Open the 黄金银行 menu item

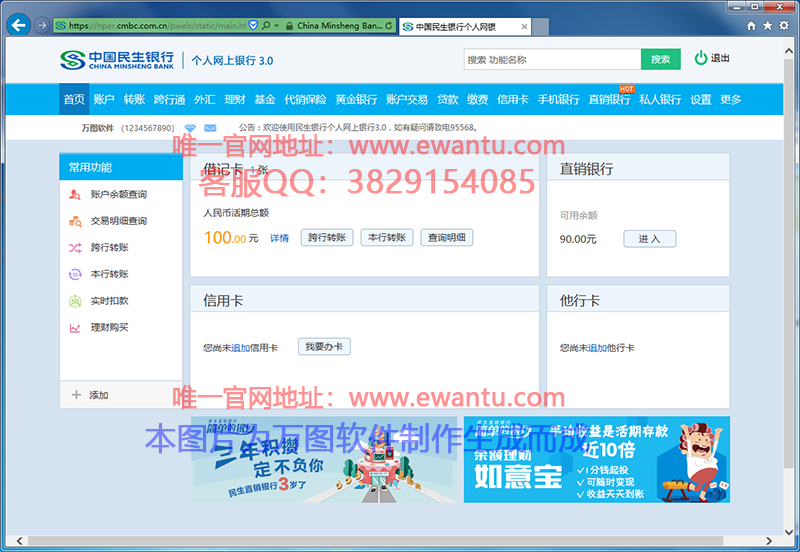pos(356,99)
